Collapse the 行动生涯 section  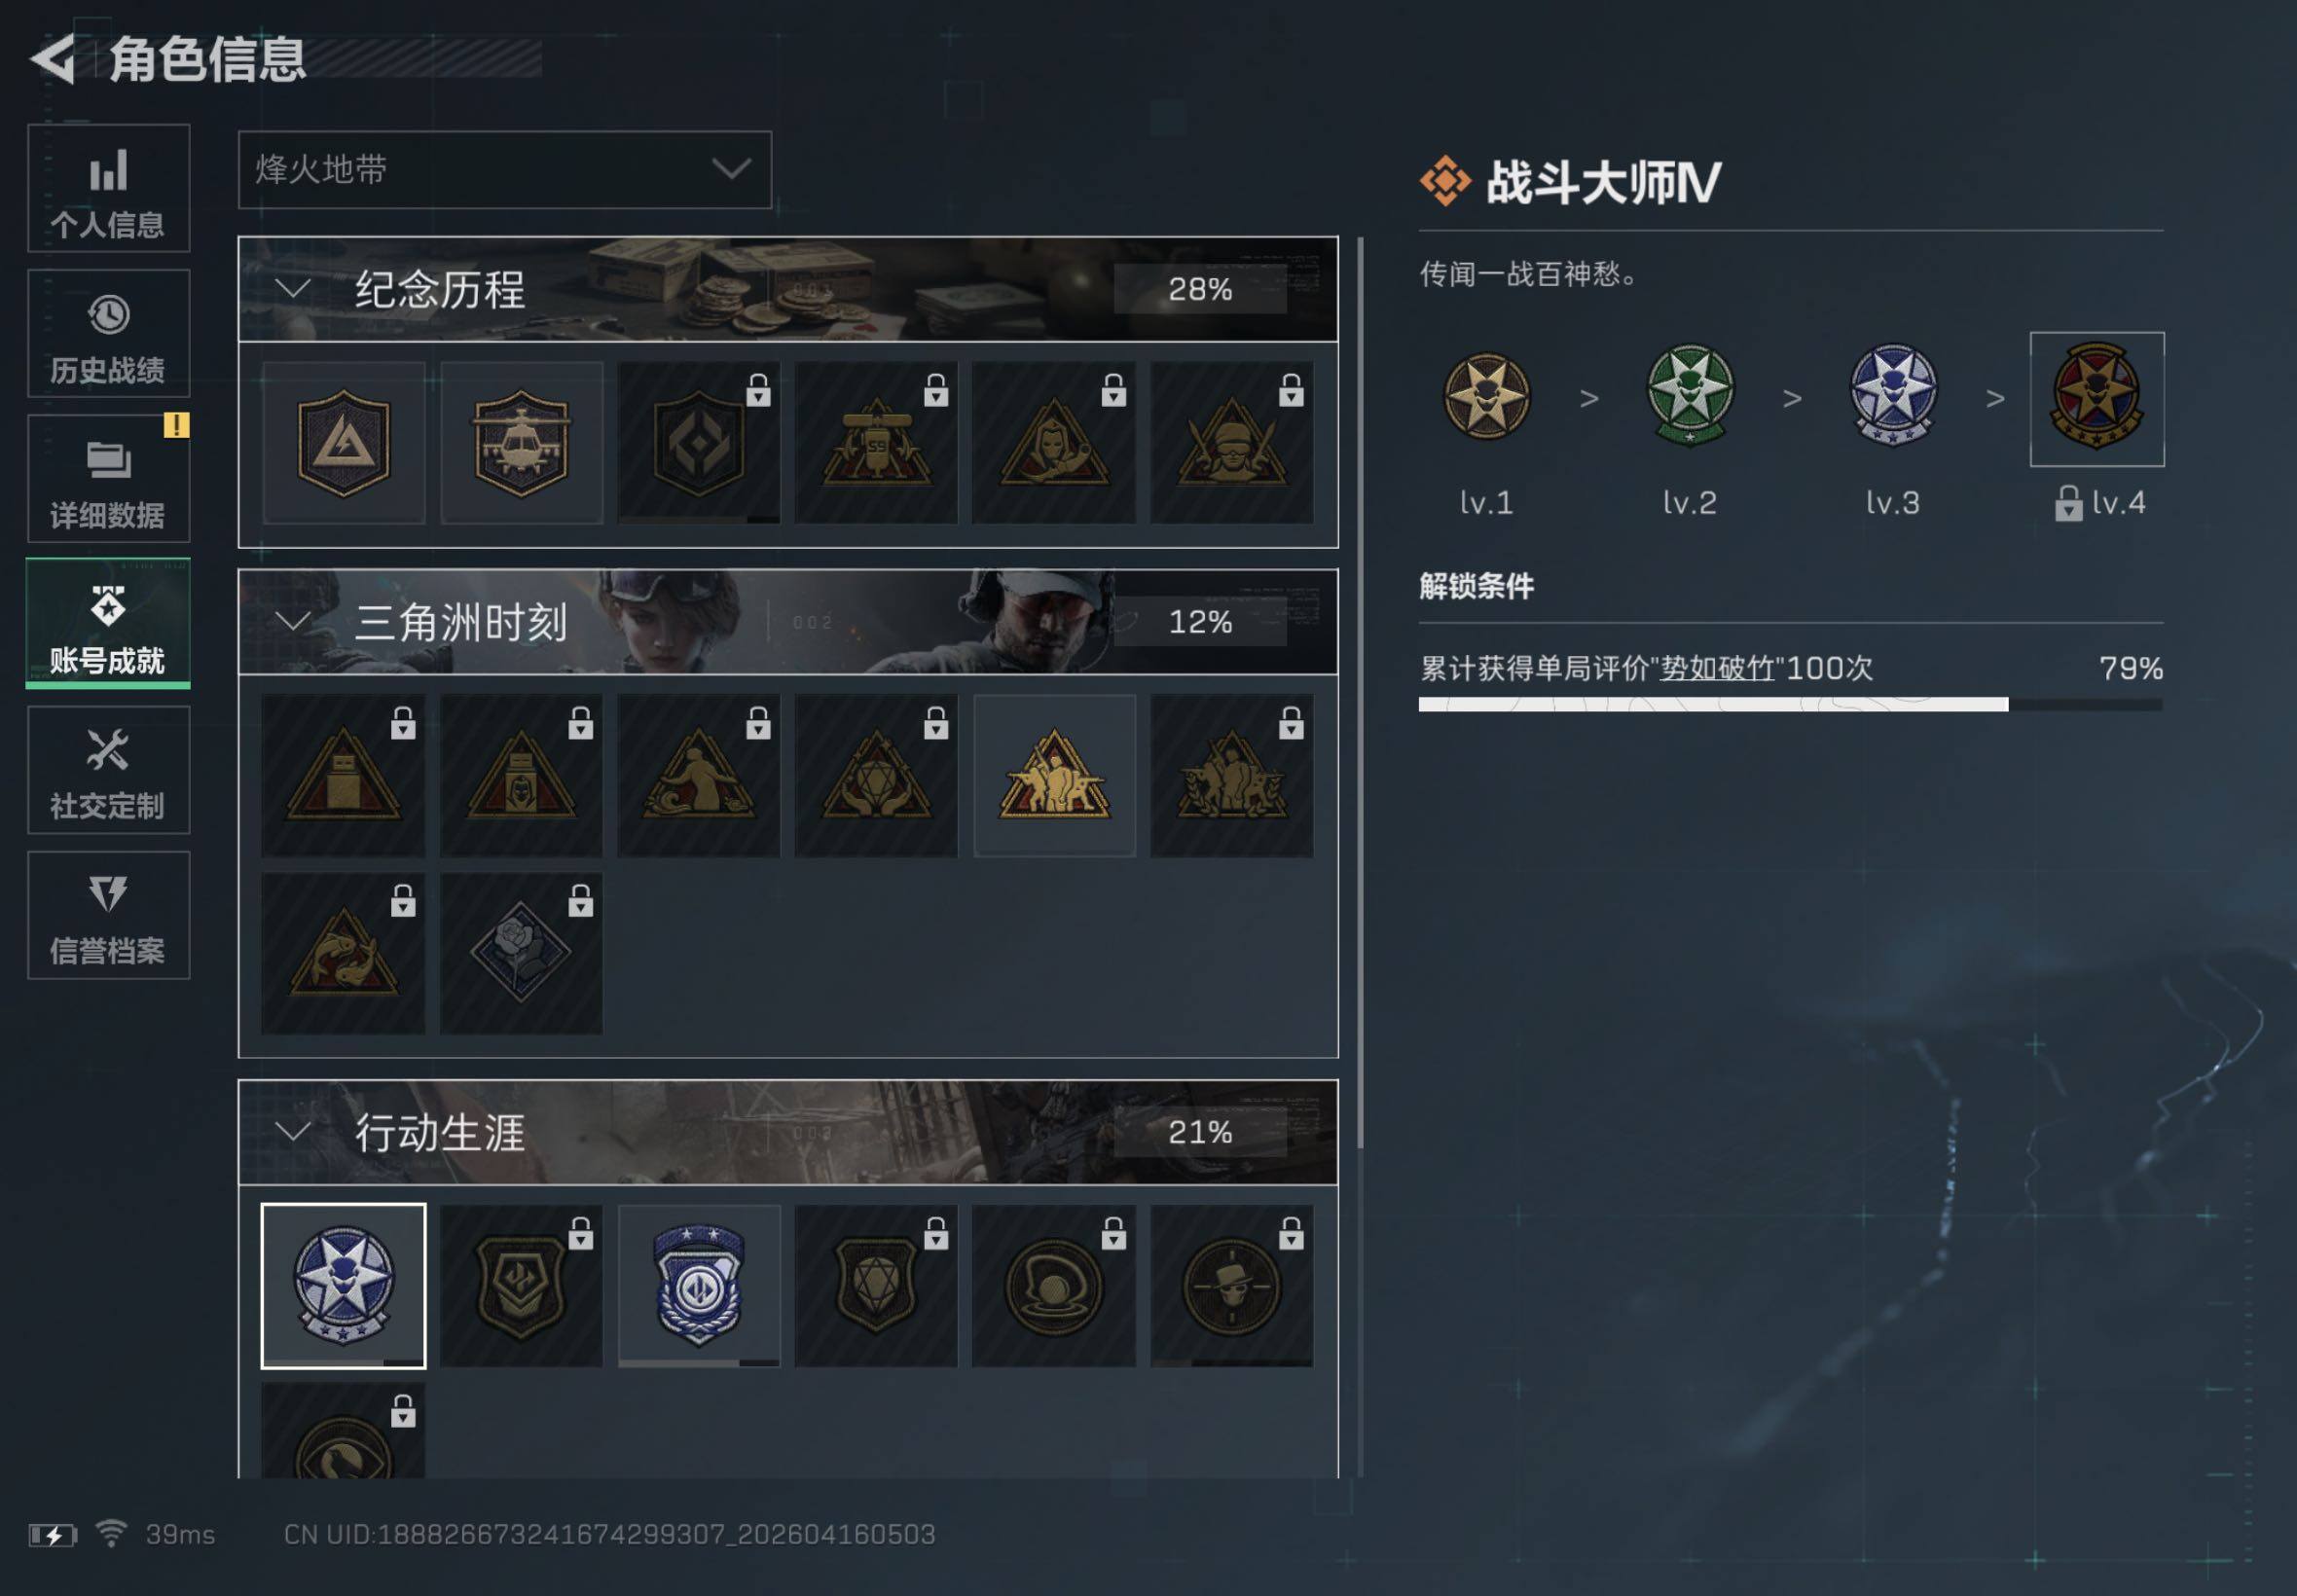tap(292, 1132)
